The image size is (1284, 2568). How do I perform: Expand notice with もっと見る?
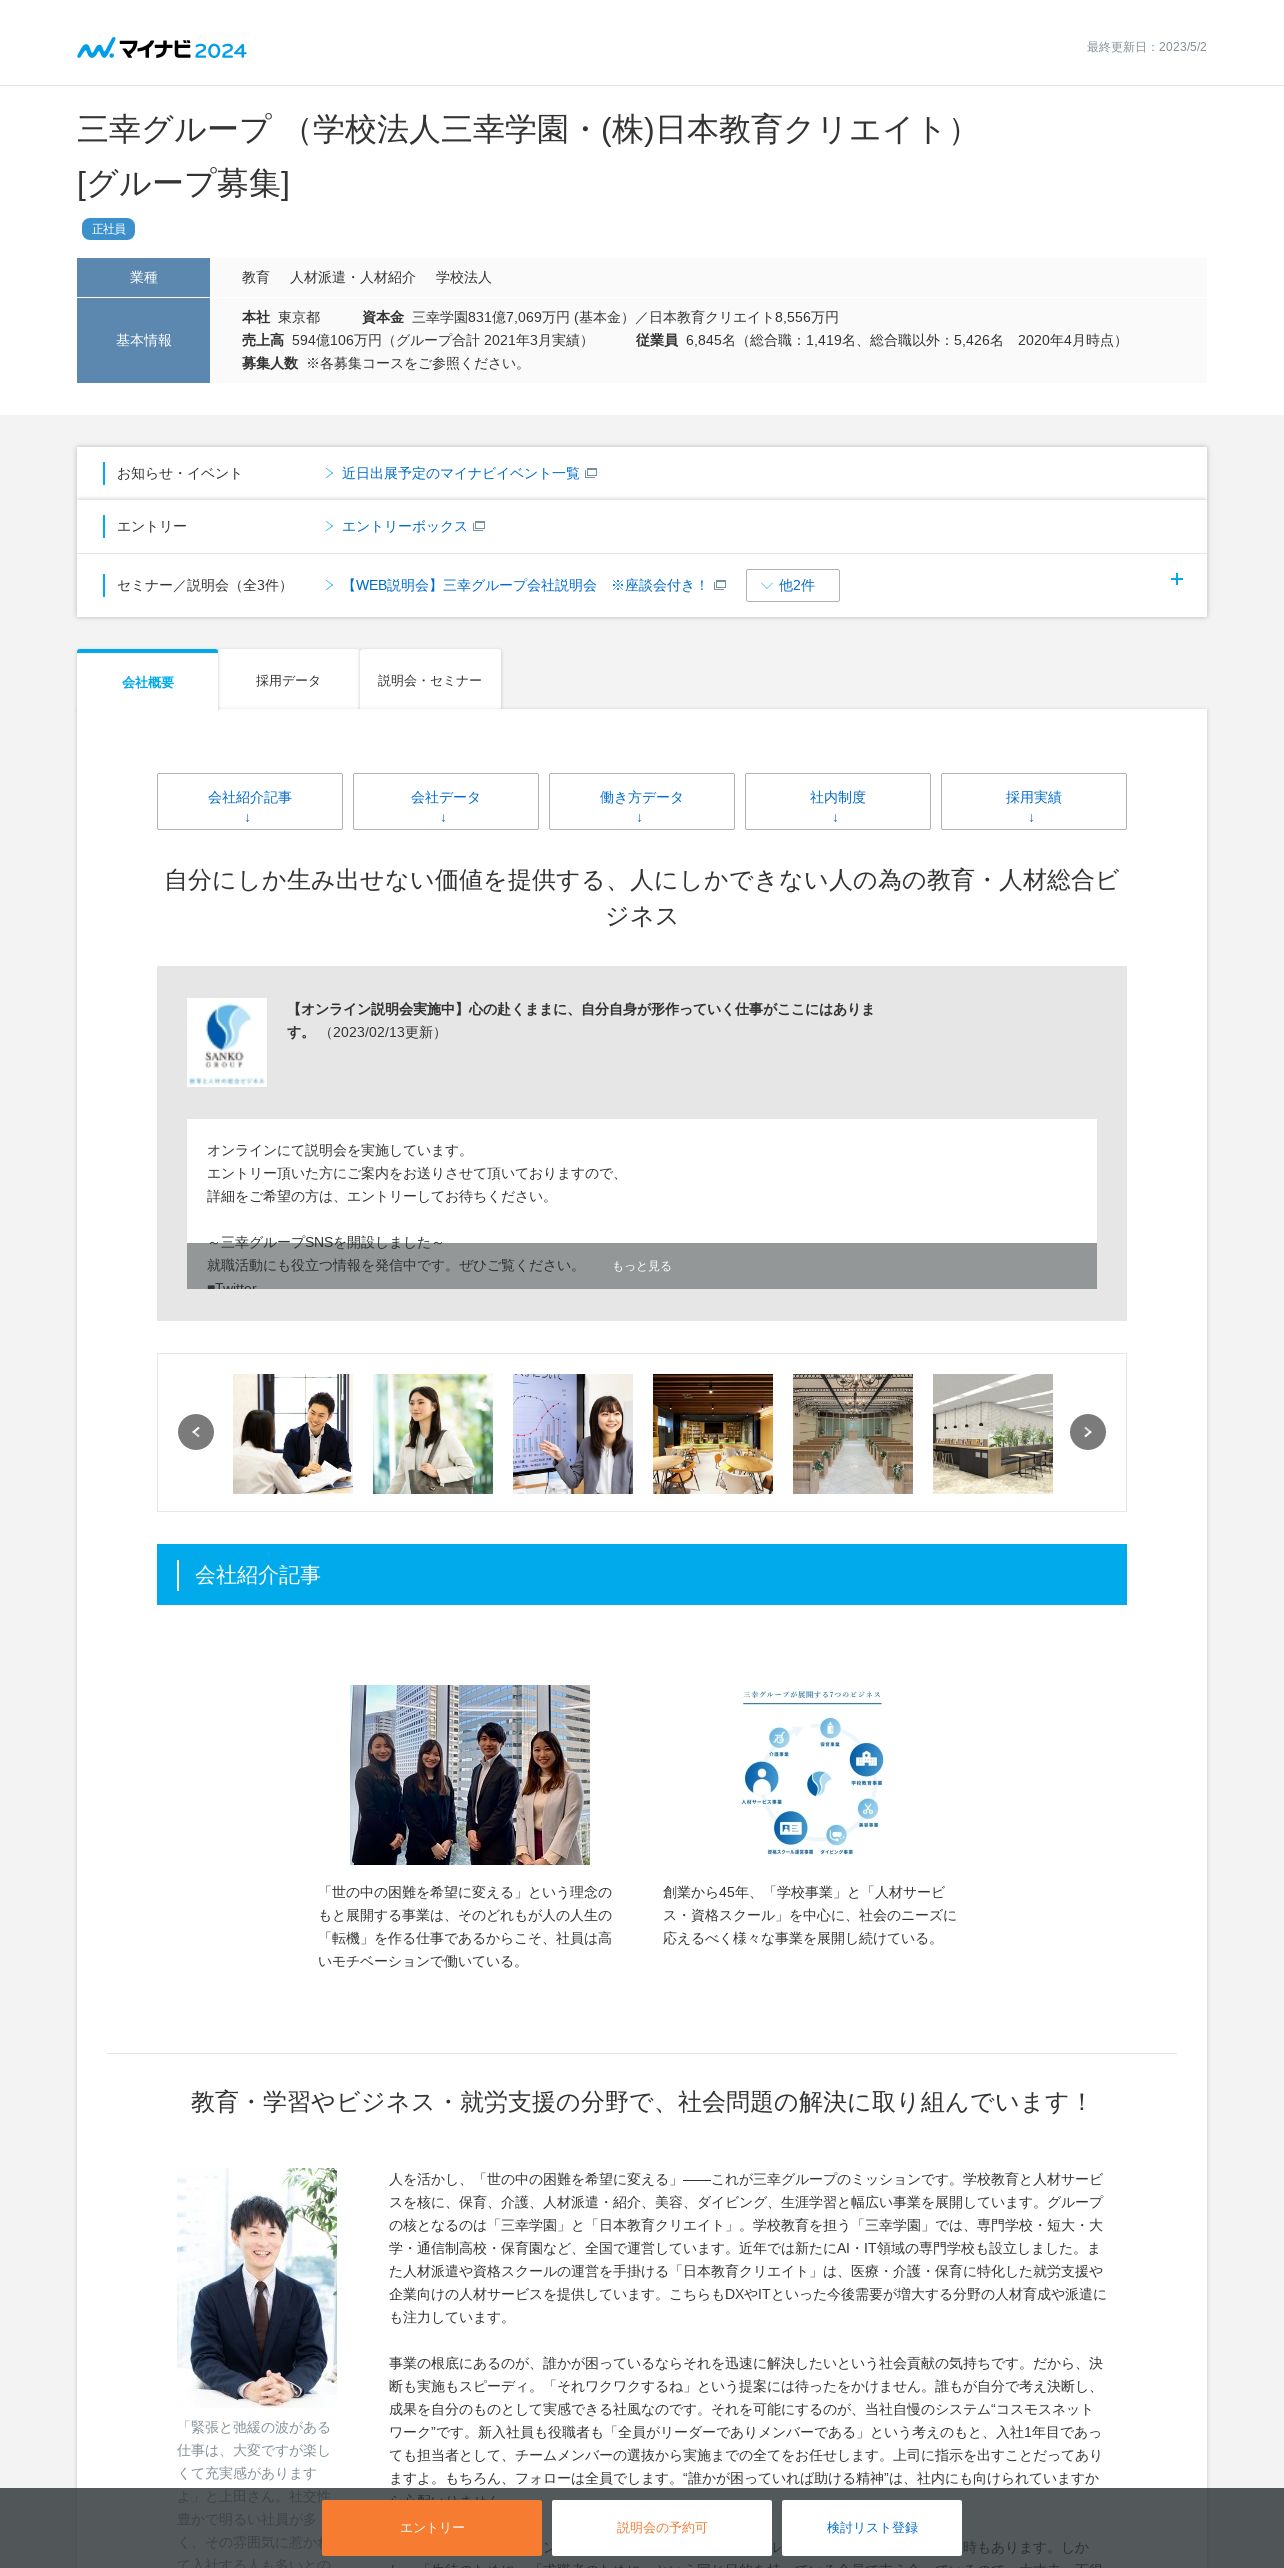[x=642, y=1266]
